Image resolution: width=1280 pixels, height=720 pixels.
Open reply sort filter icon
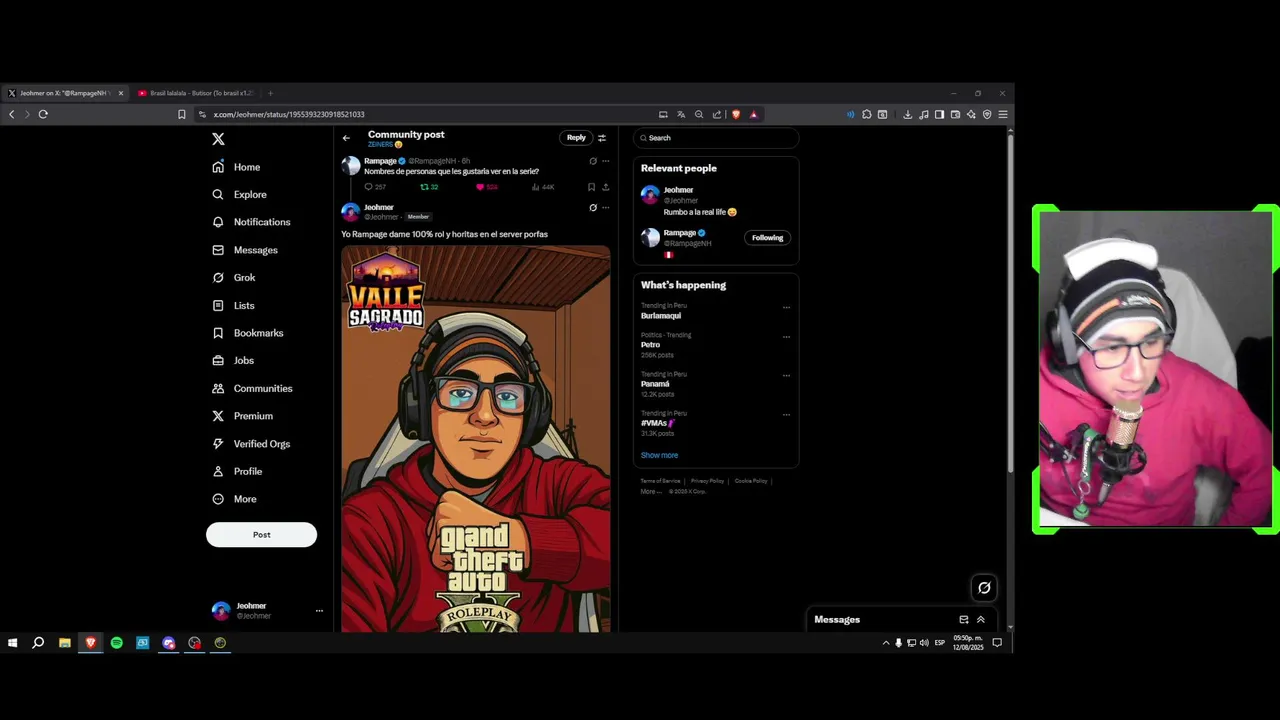click(x=602, y=138)
